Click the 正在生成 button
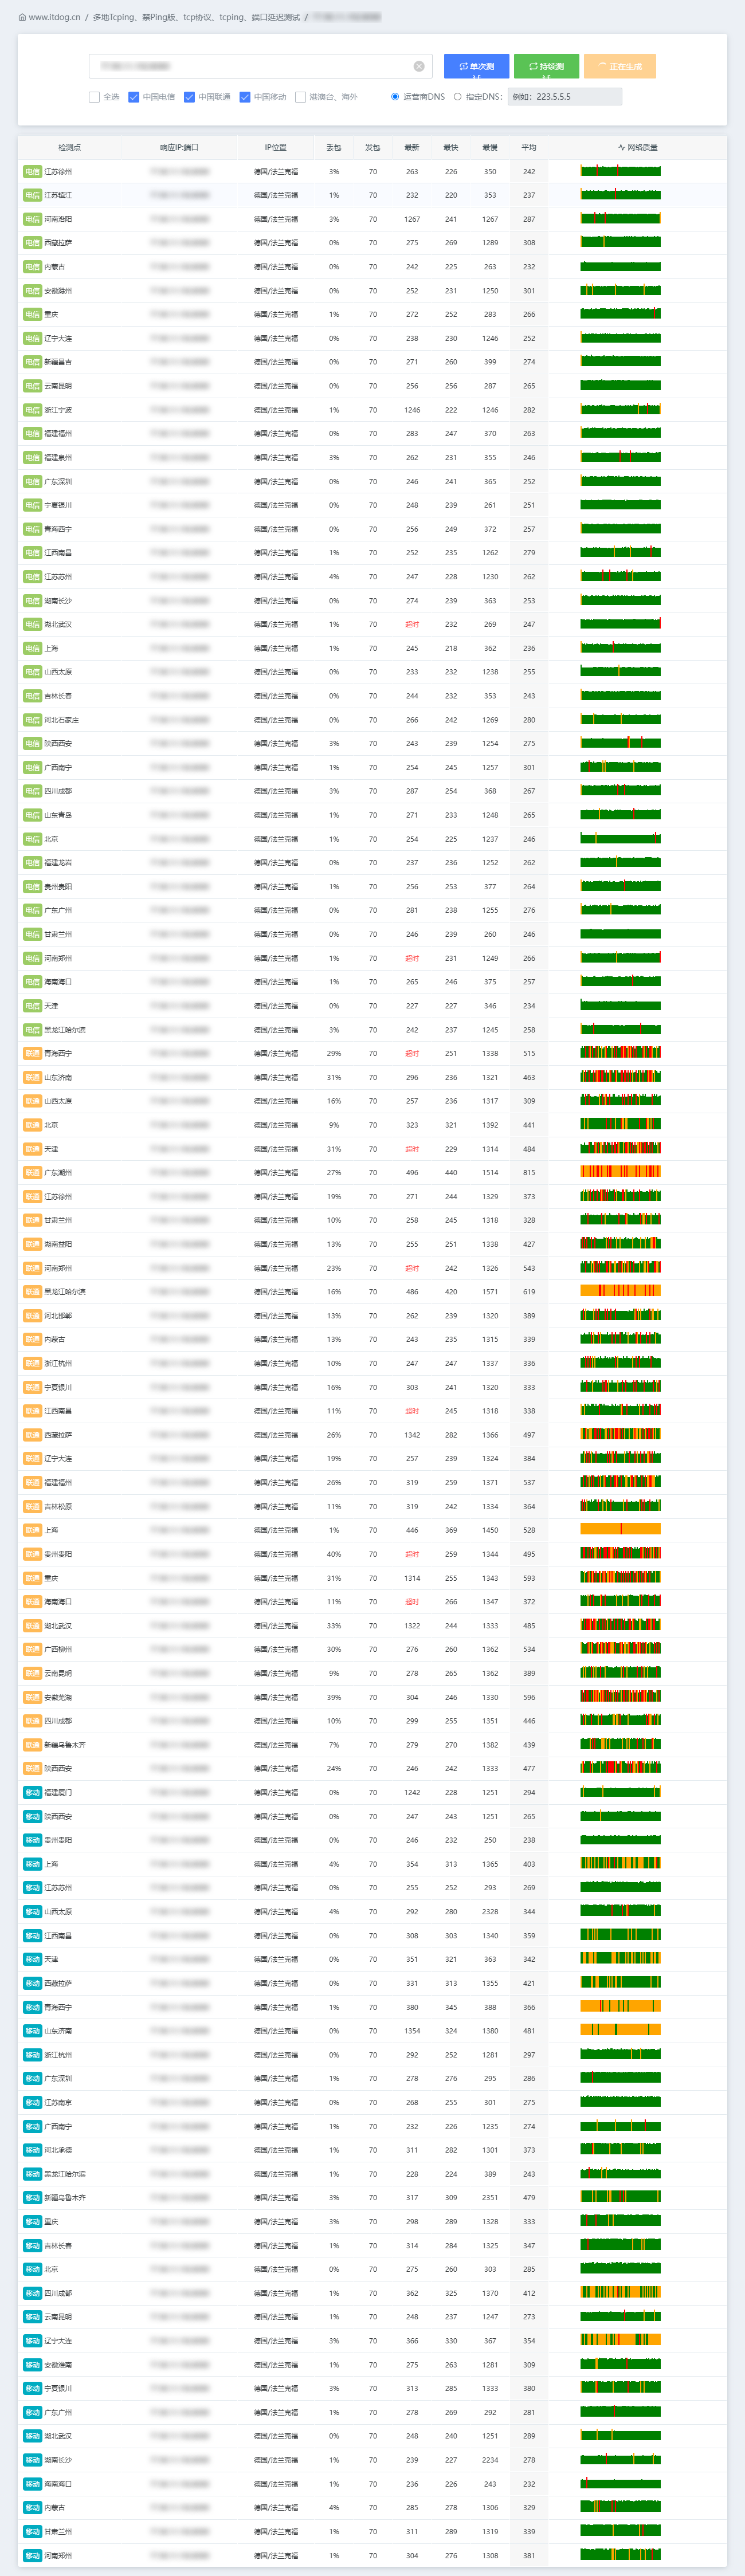The height and width of the screenshot is (2576, 745). coord(620,66)
